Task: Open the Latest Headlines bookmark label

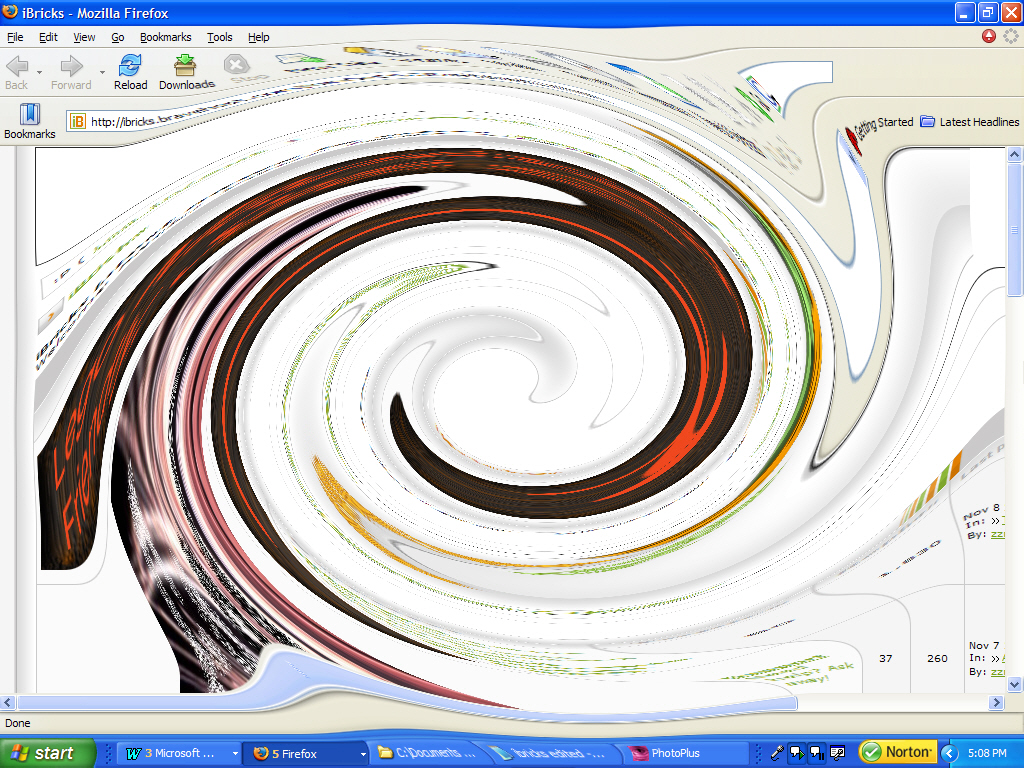Action: [x=979, y=121]
